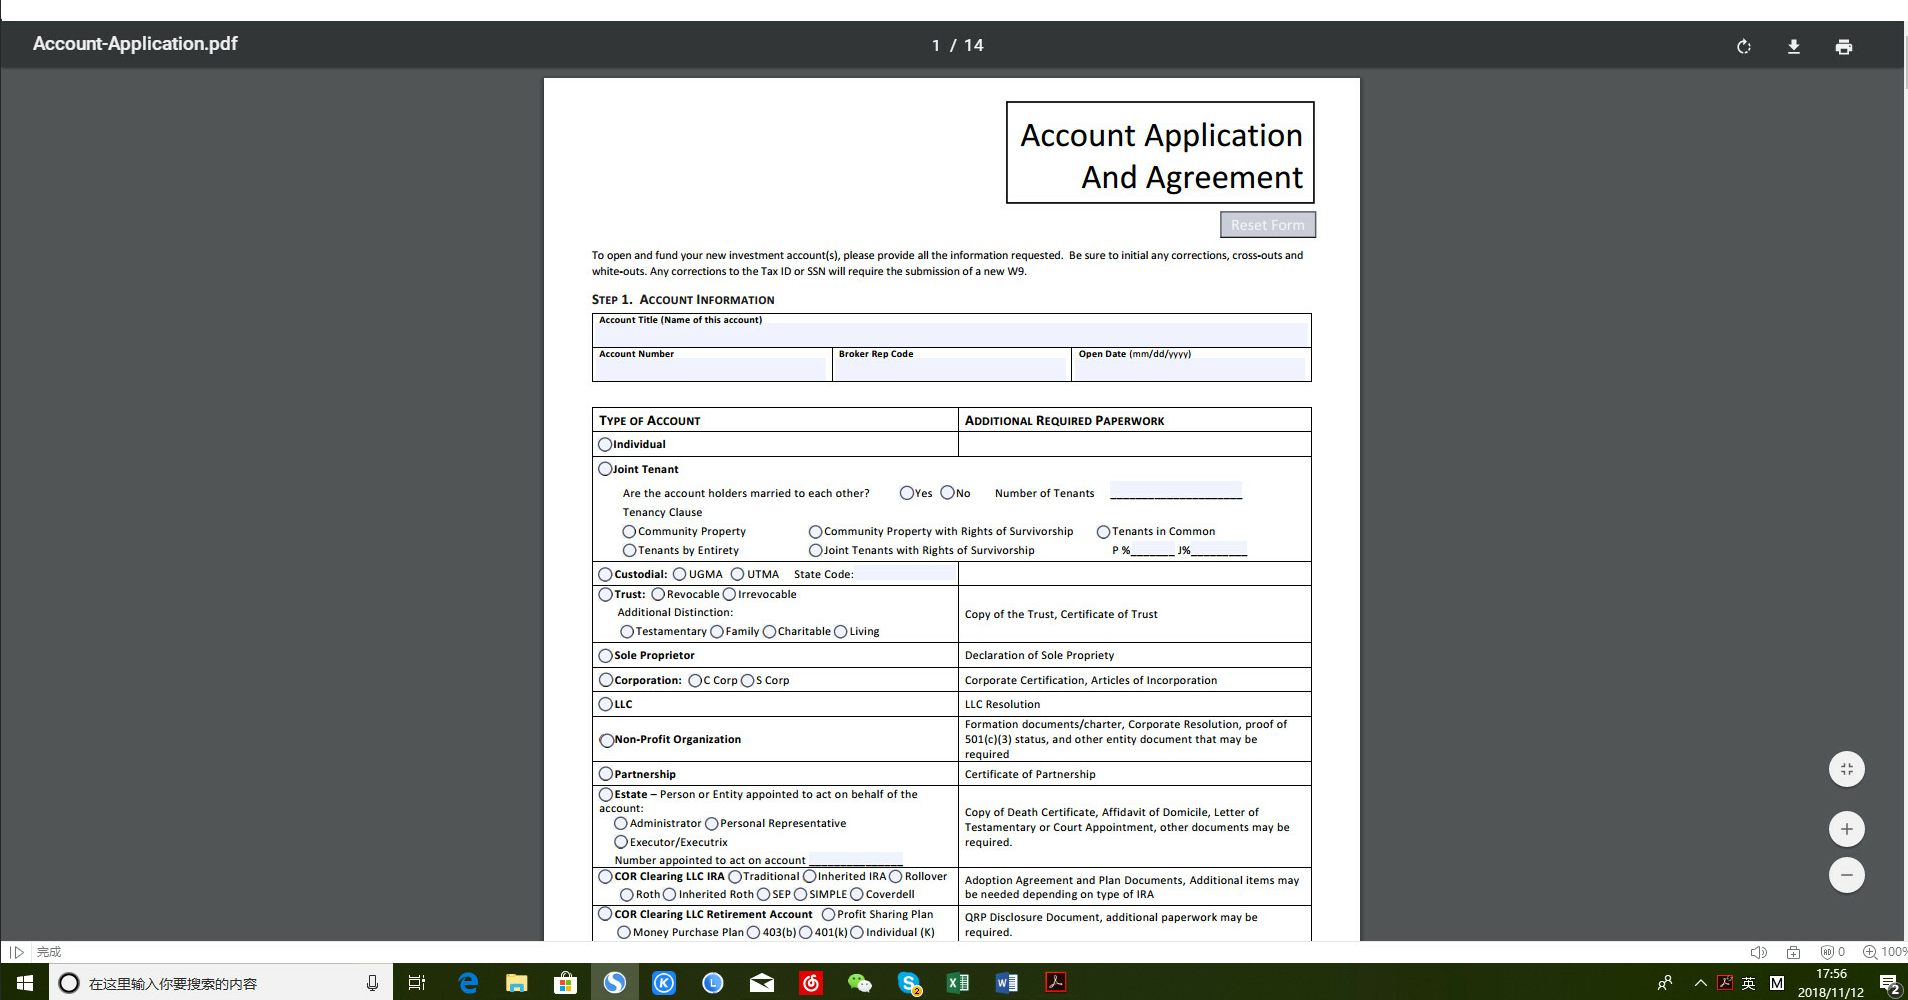Image resolution: width=1908 pixels, height=1000 pixels.
Task: Zoom out with the minus button
Action: [x=1847, y=875]
